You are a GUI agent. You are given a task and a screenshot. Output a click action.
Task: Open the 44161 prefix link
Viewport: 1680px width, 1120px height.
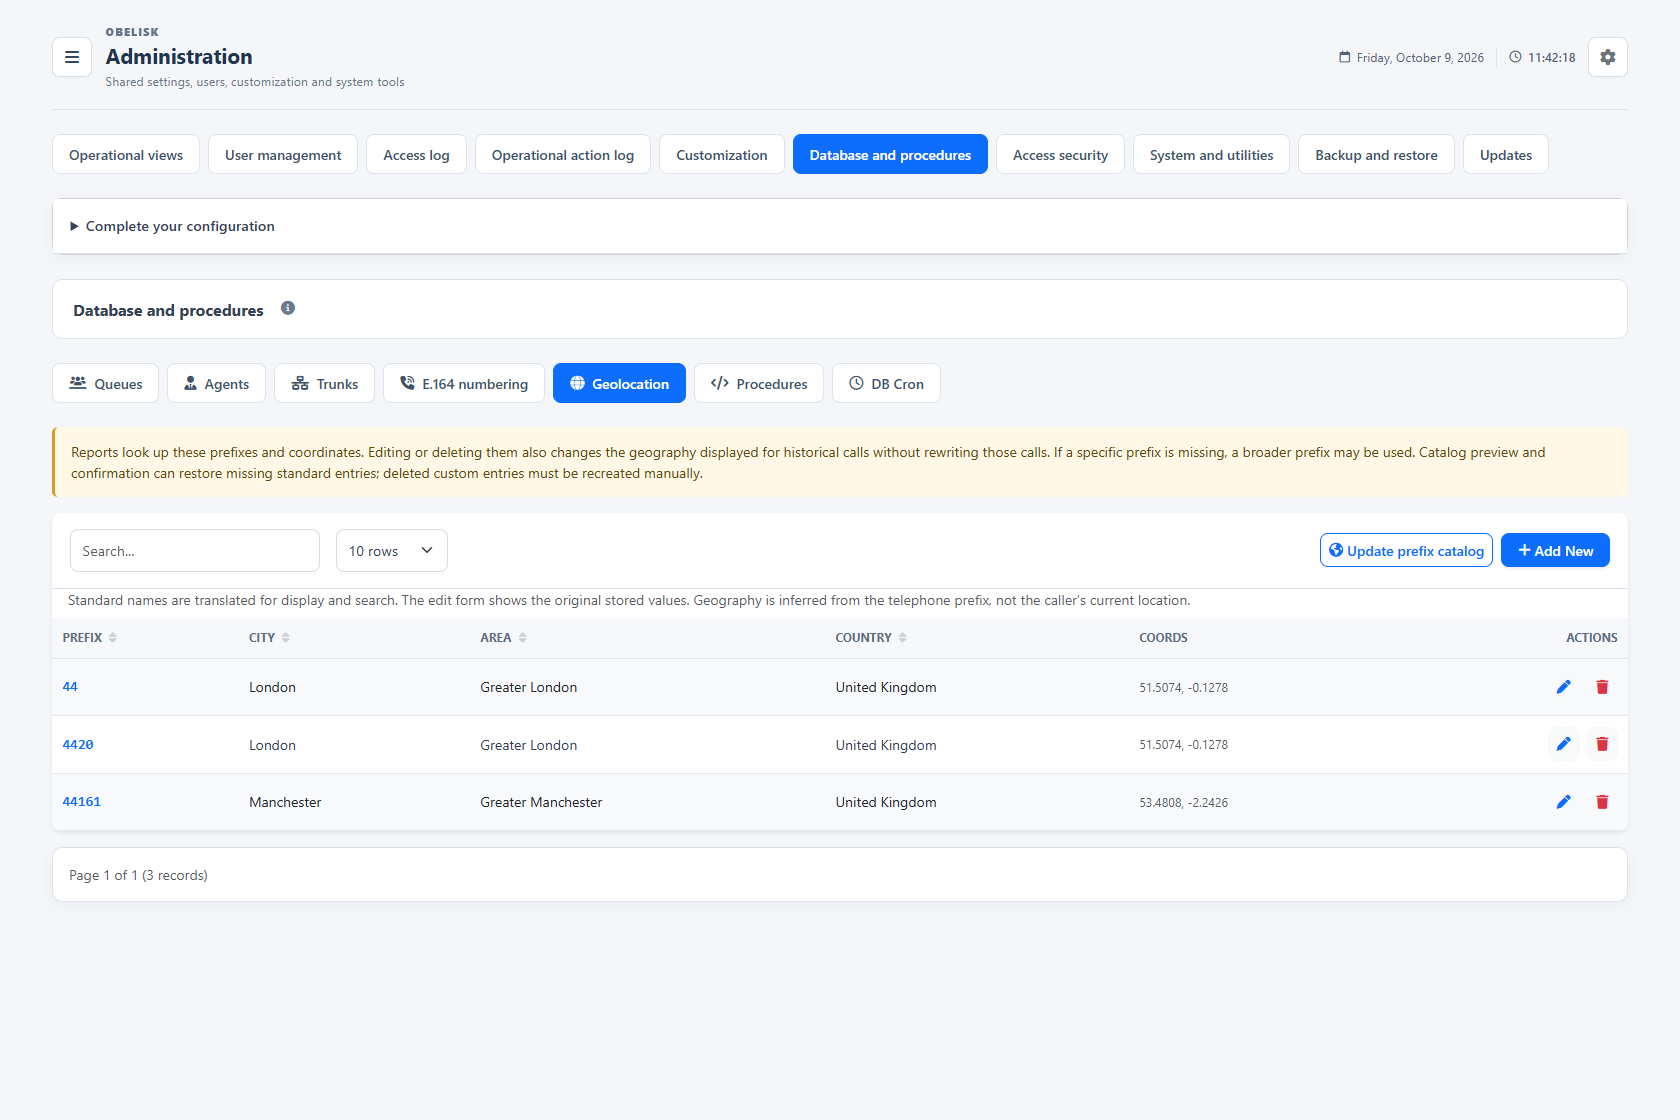pos(82,802)
